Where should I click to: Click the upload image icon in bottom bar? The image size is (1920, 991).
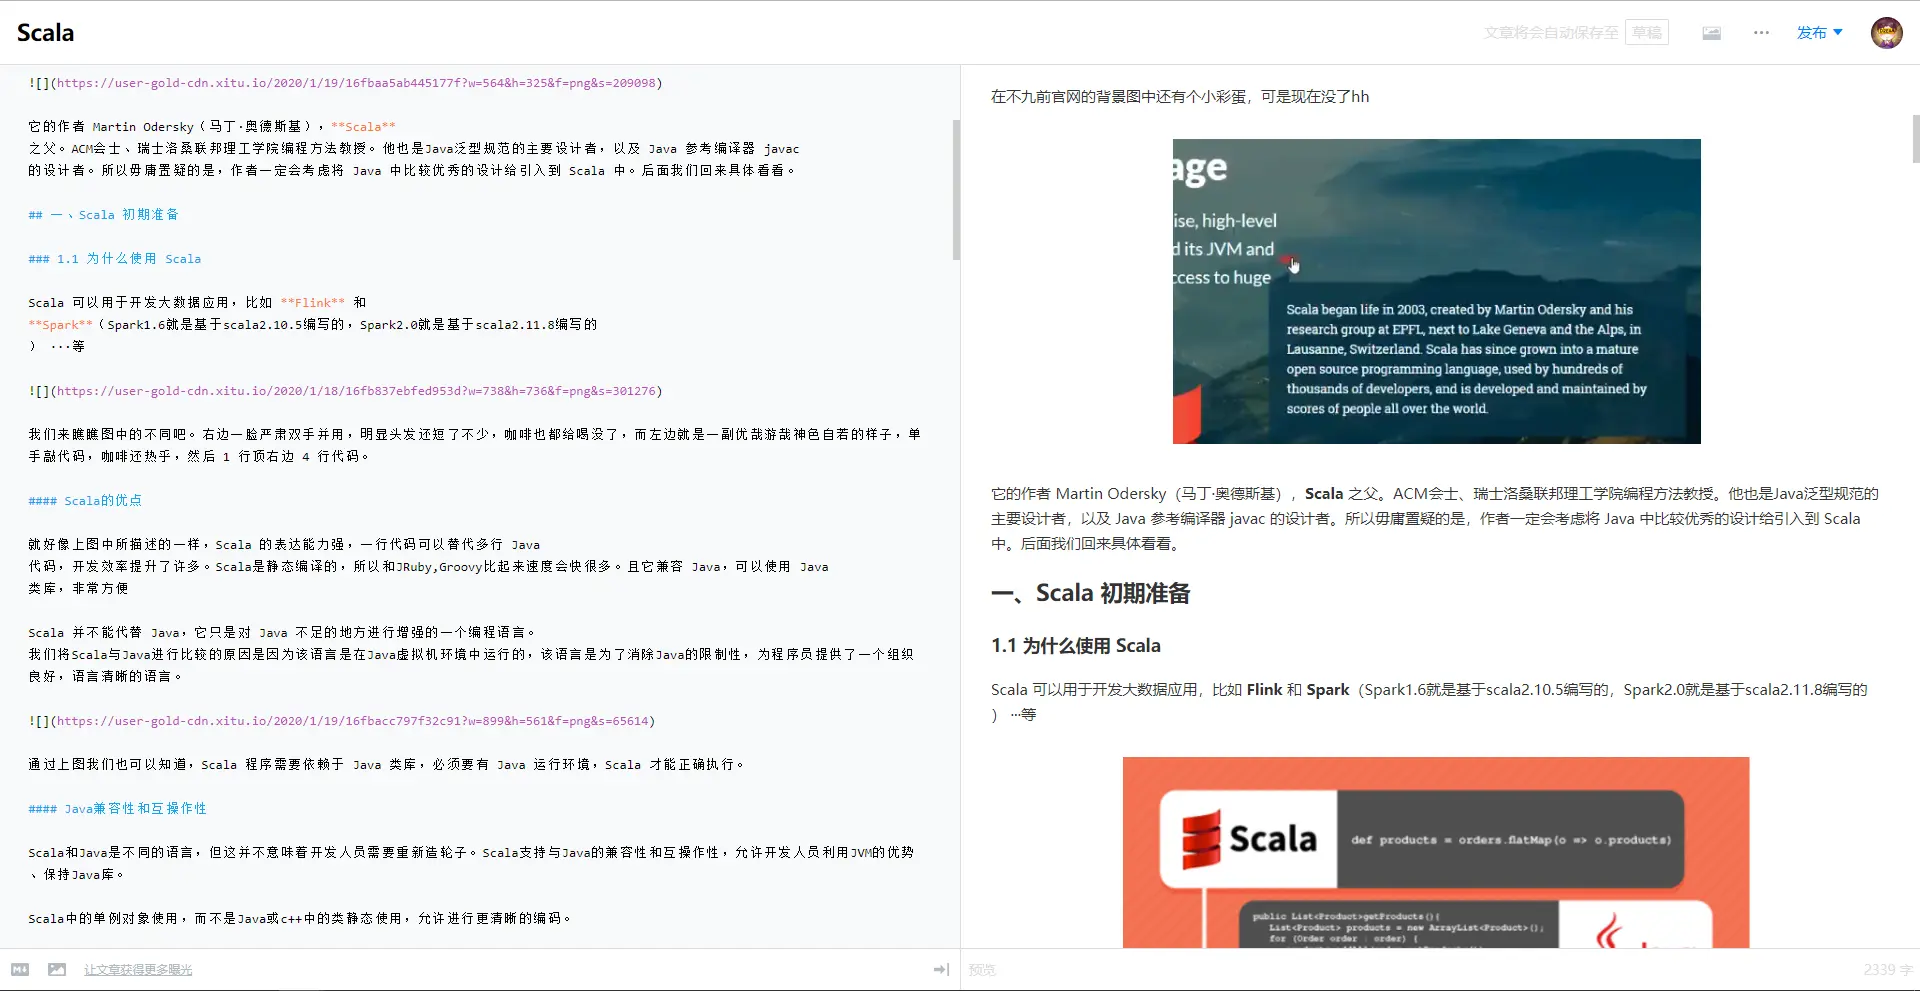57,970
